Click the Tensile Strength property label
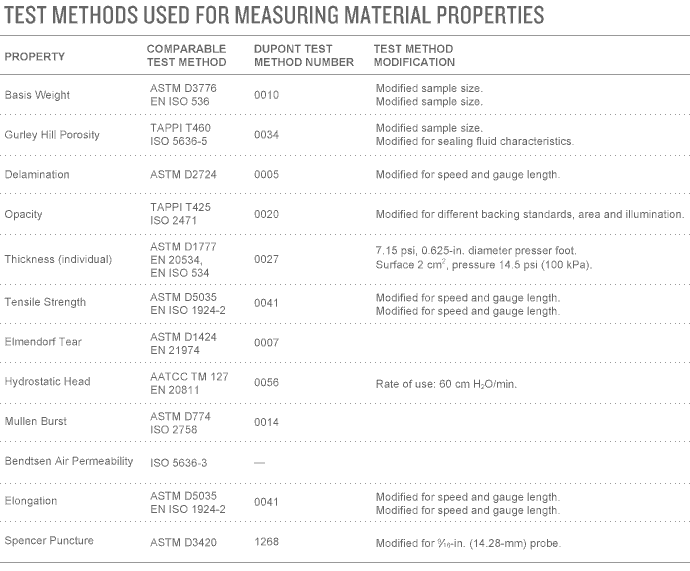The width and height of the screenshot is (690, 571). click(45, 302)
